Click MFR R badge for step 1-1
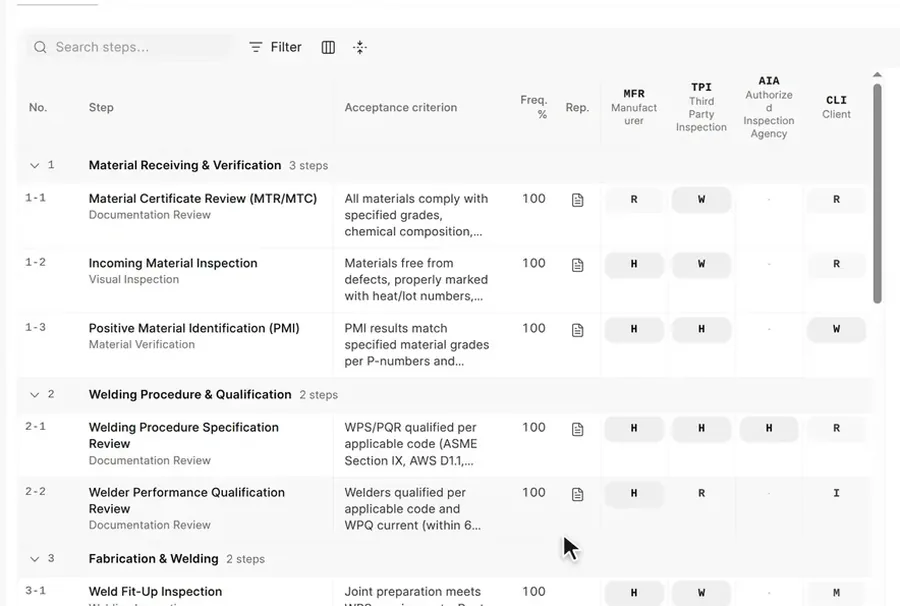900x606 pixels. click(634, 200)
